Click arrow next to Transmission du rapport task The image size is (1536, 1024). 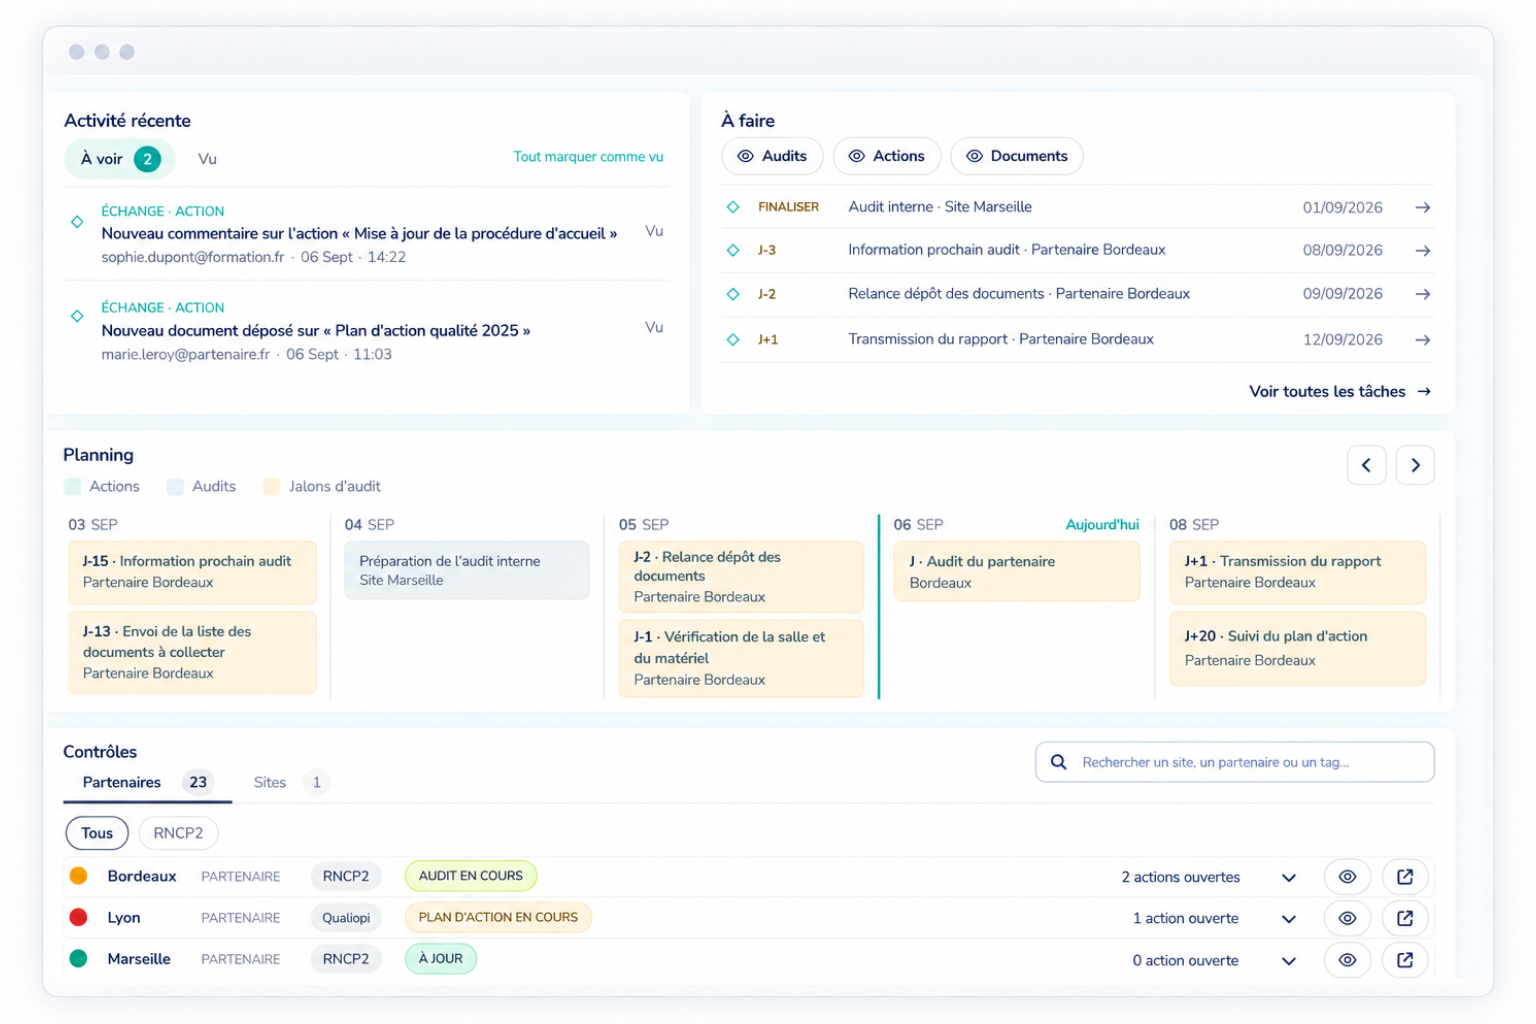point(1422,340)
